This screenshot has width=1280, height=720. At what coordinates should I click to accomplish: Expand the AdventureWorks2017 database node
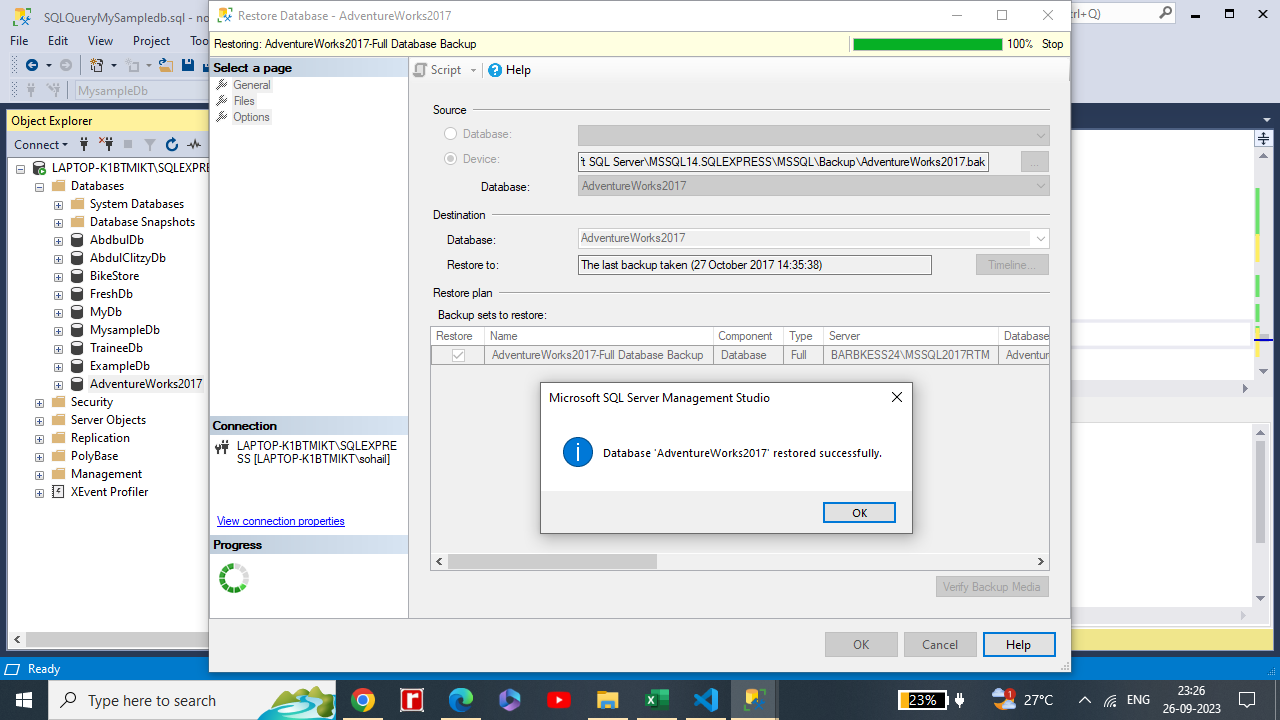point(58,384)
